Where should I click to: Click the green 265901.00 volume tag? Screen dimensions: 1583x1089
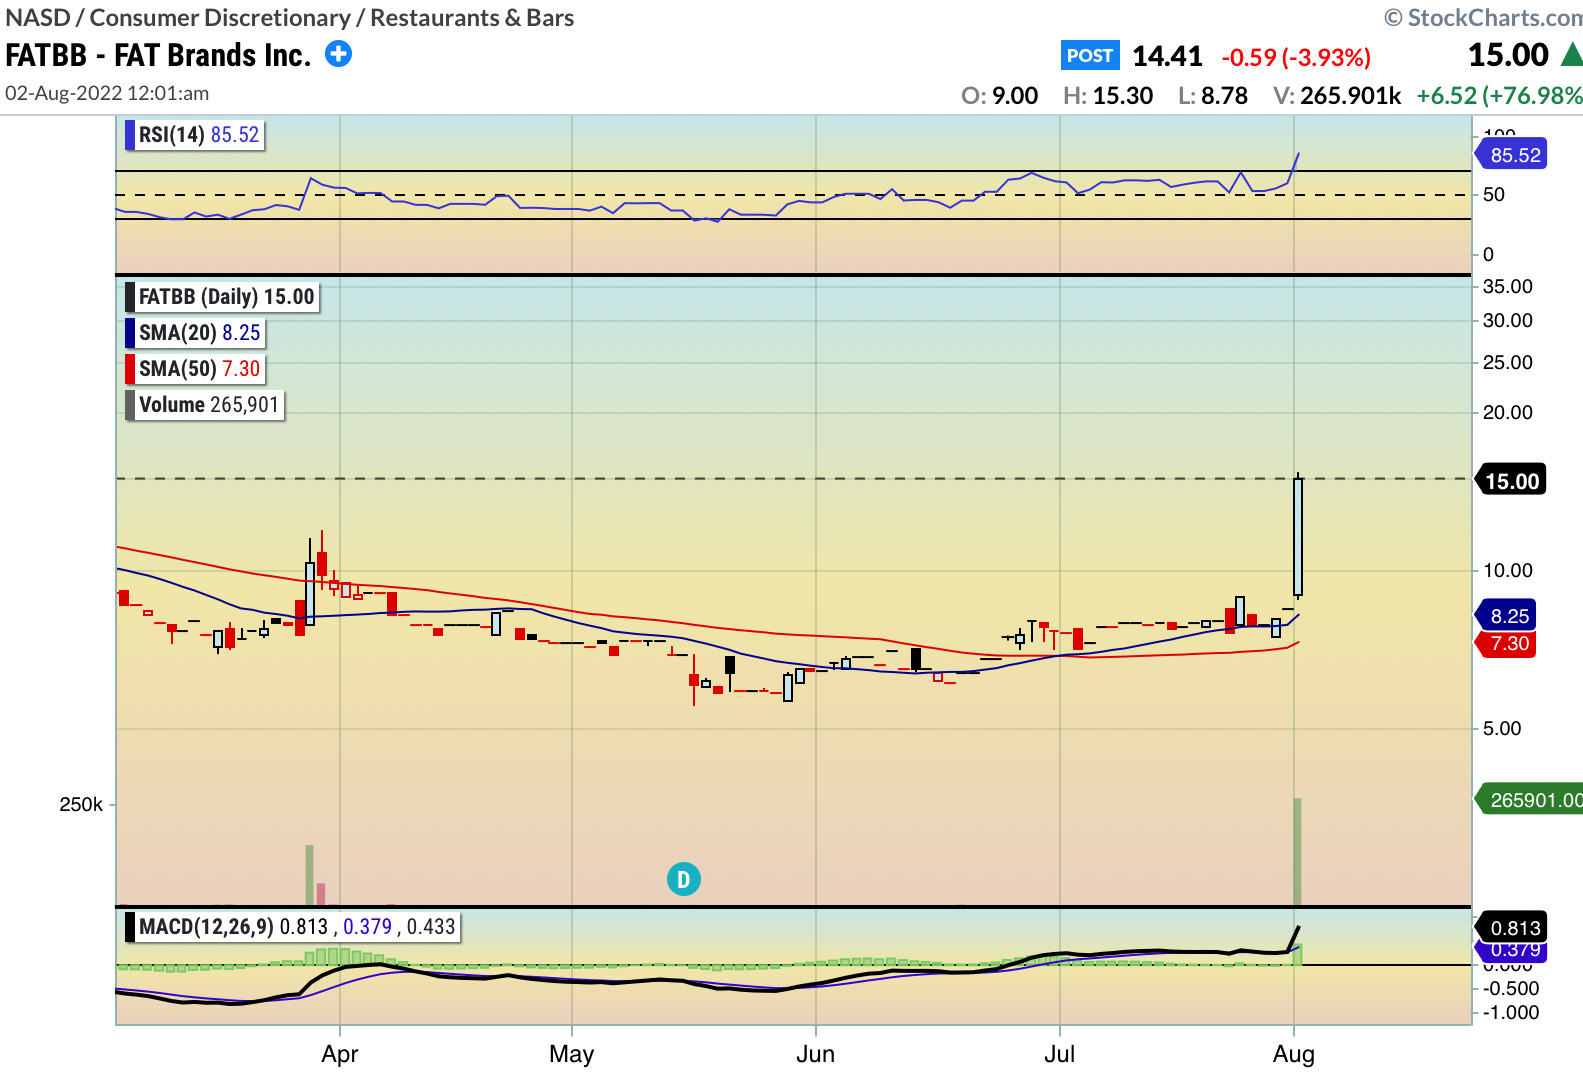[x=1531, y=800]
